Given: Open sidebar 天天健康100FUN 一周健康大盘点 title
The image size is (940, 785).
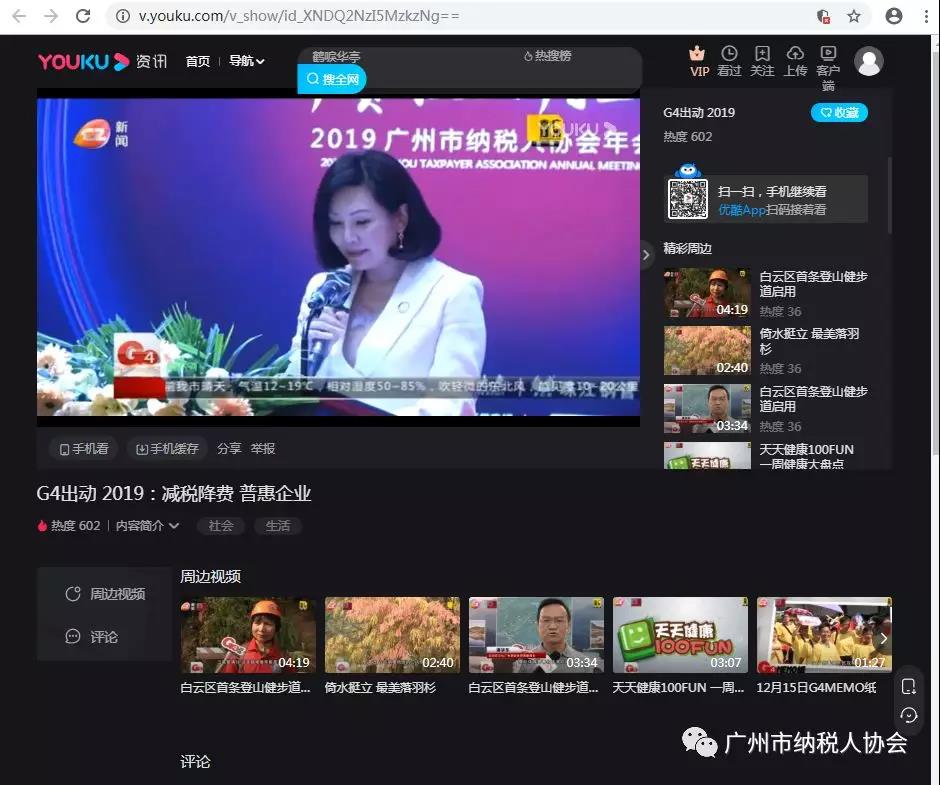Looking at the screenshot, I should (x=807, y=456).
